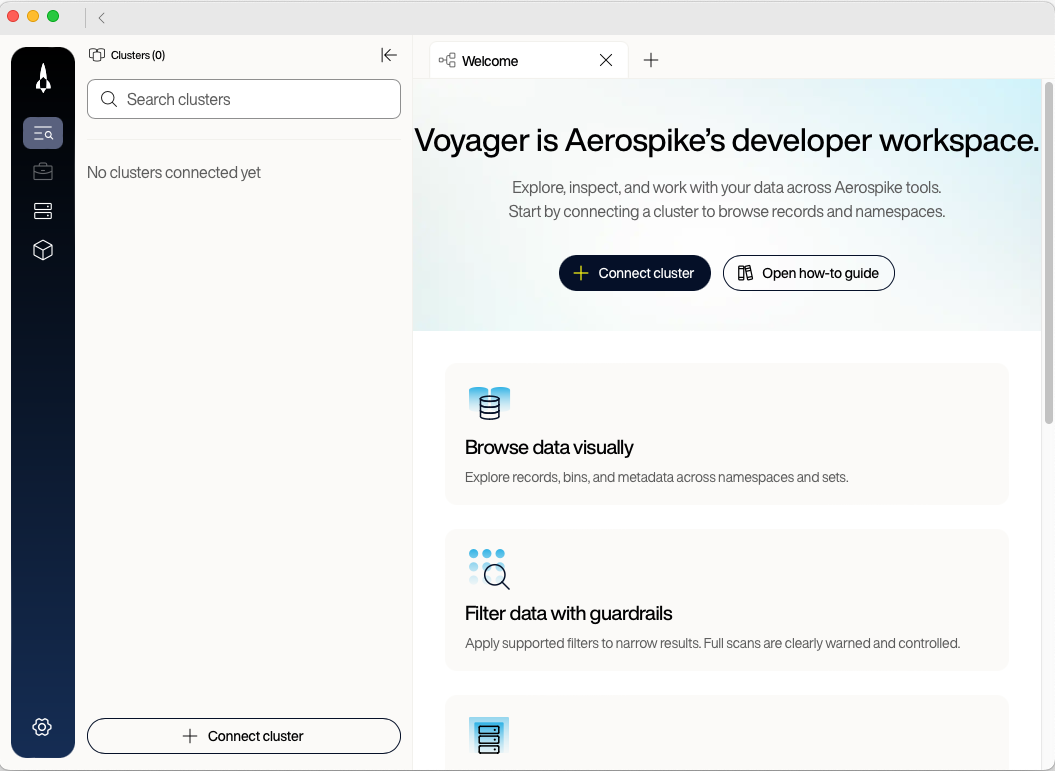Click the magnifier icon in Search clusters
1055x771 pixels.
(109, 100)
